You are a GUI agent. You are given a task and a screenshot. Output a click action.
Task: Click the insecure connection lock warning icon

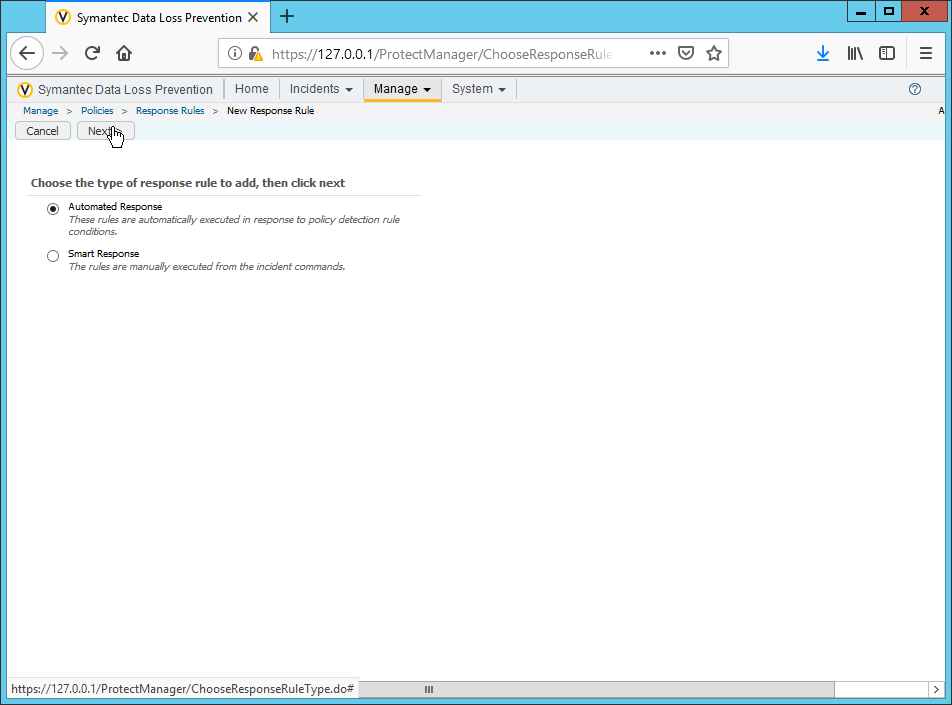point(256,54)
